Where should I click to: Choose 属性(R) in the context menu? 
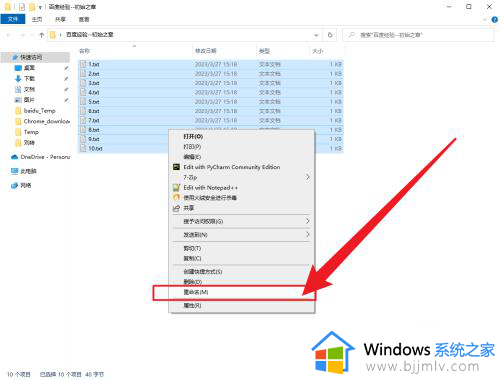tap(242, 305)
